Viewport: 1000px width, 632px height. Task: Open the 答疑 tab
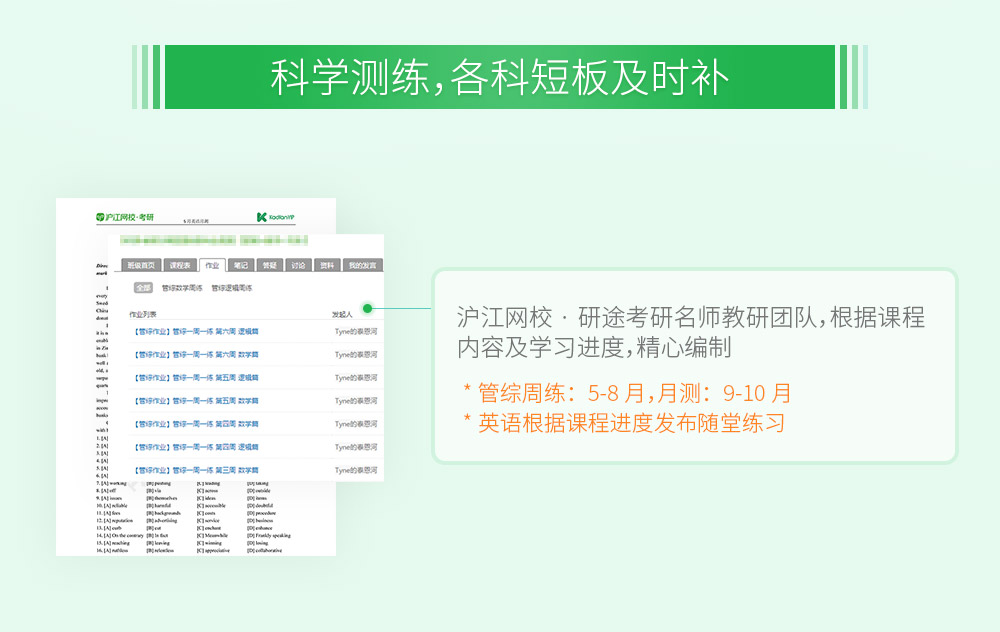(268, 264)
